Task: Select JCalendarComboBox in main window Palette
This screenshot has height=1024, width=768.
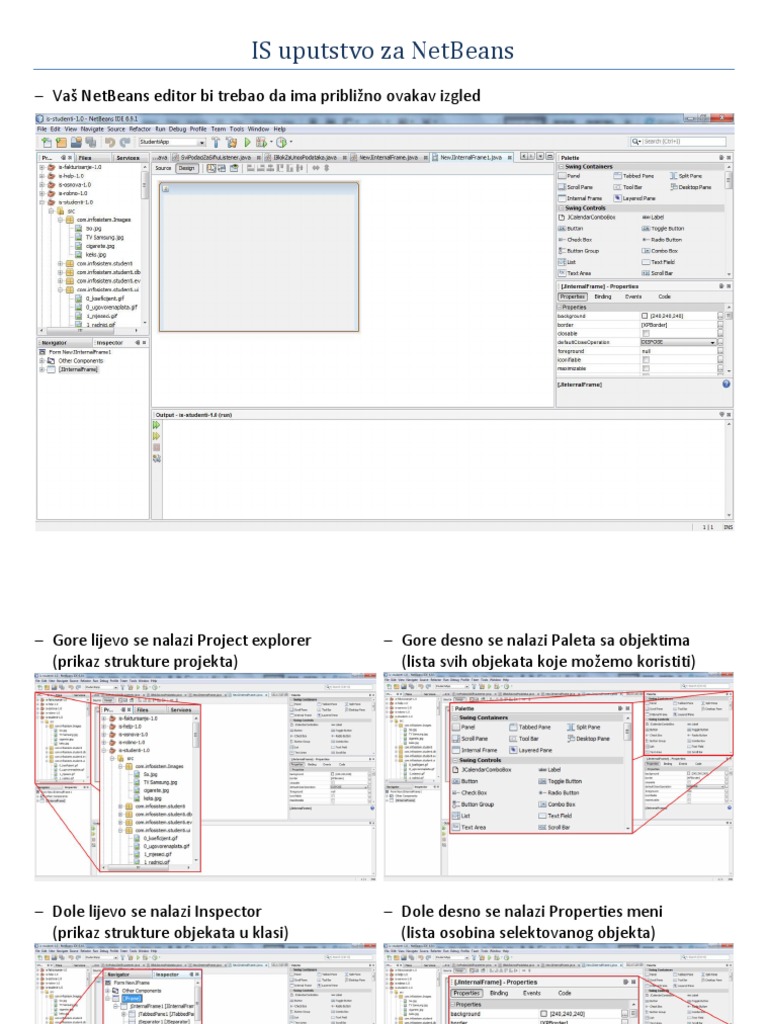Action: click(x=586, y=217)
